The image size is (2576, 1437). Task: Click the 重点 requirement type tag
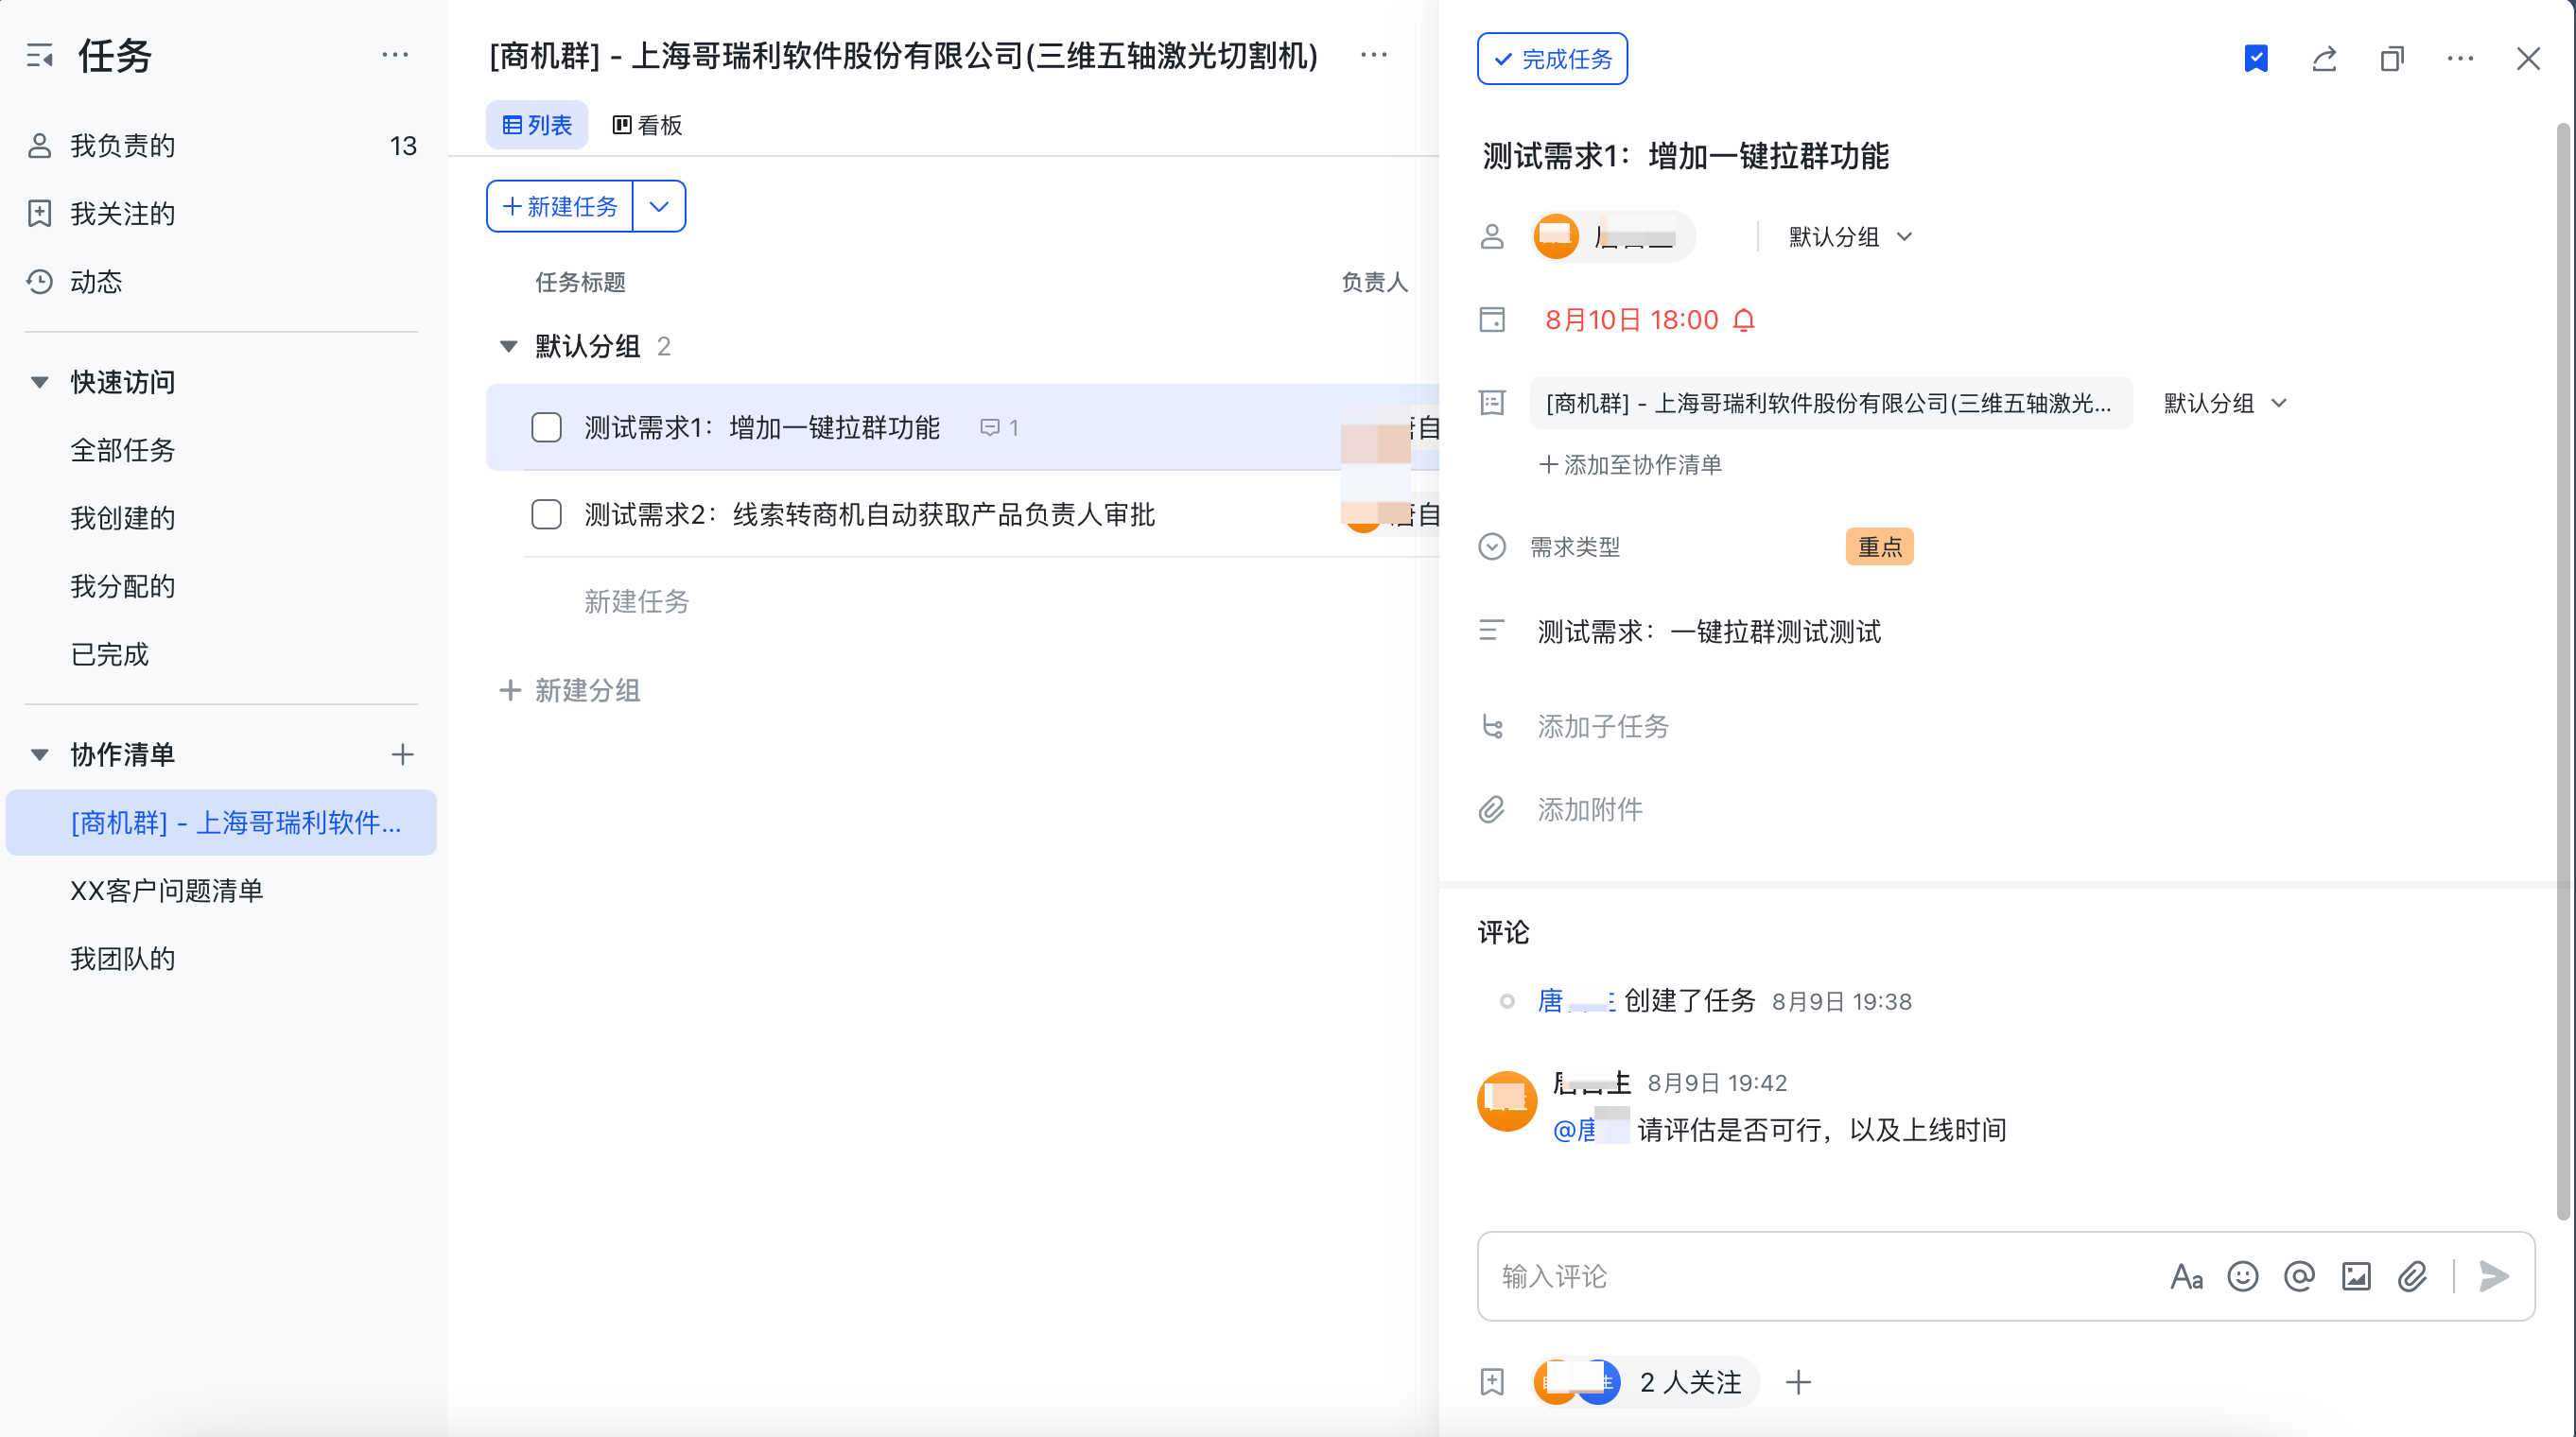[1879, 547]
